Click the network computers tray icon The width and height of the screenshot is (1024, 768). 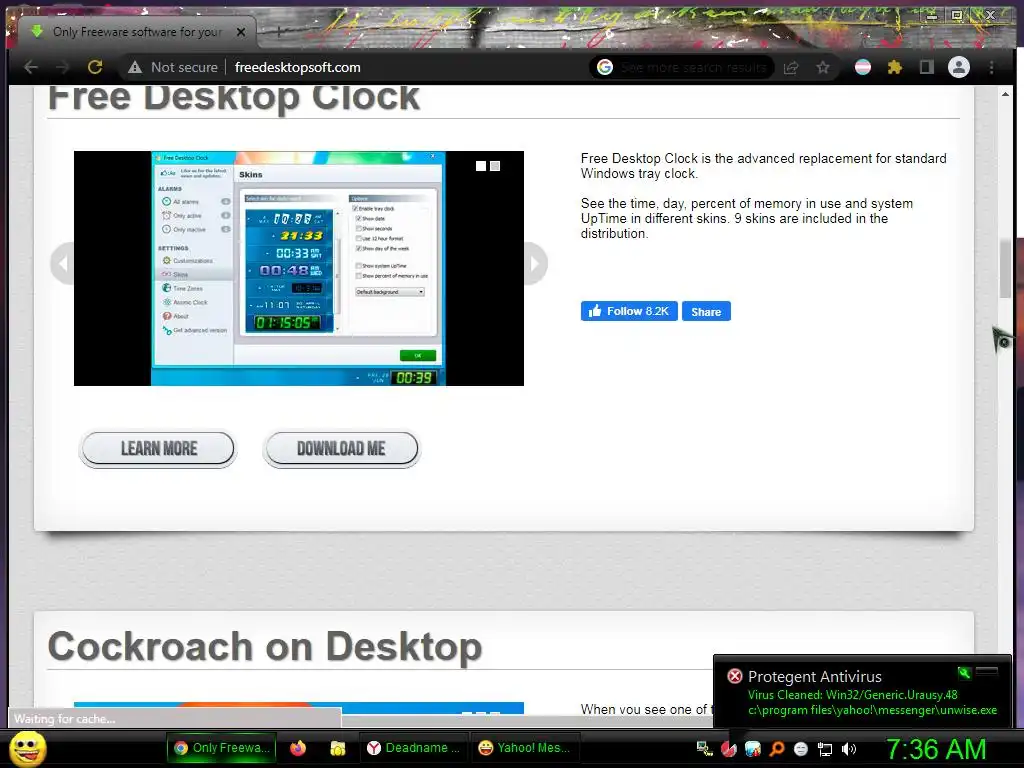point(705,749)
